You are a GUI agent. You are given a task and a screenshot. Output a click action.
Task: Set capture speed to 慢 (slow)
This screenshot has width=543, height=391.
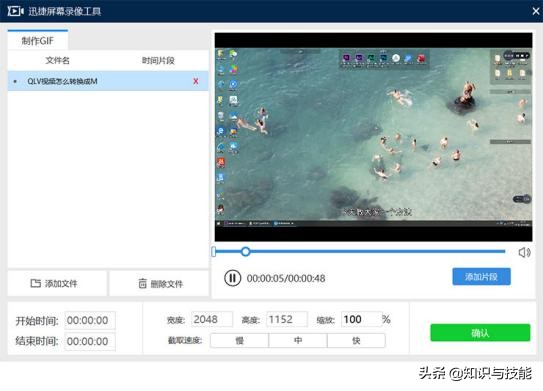(239, 340)
